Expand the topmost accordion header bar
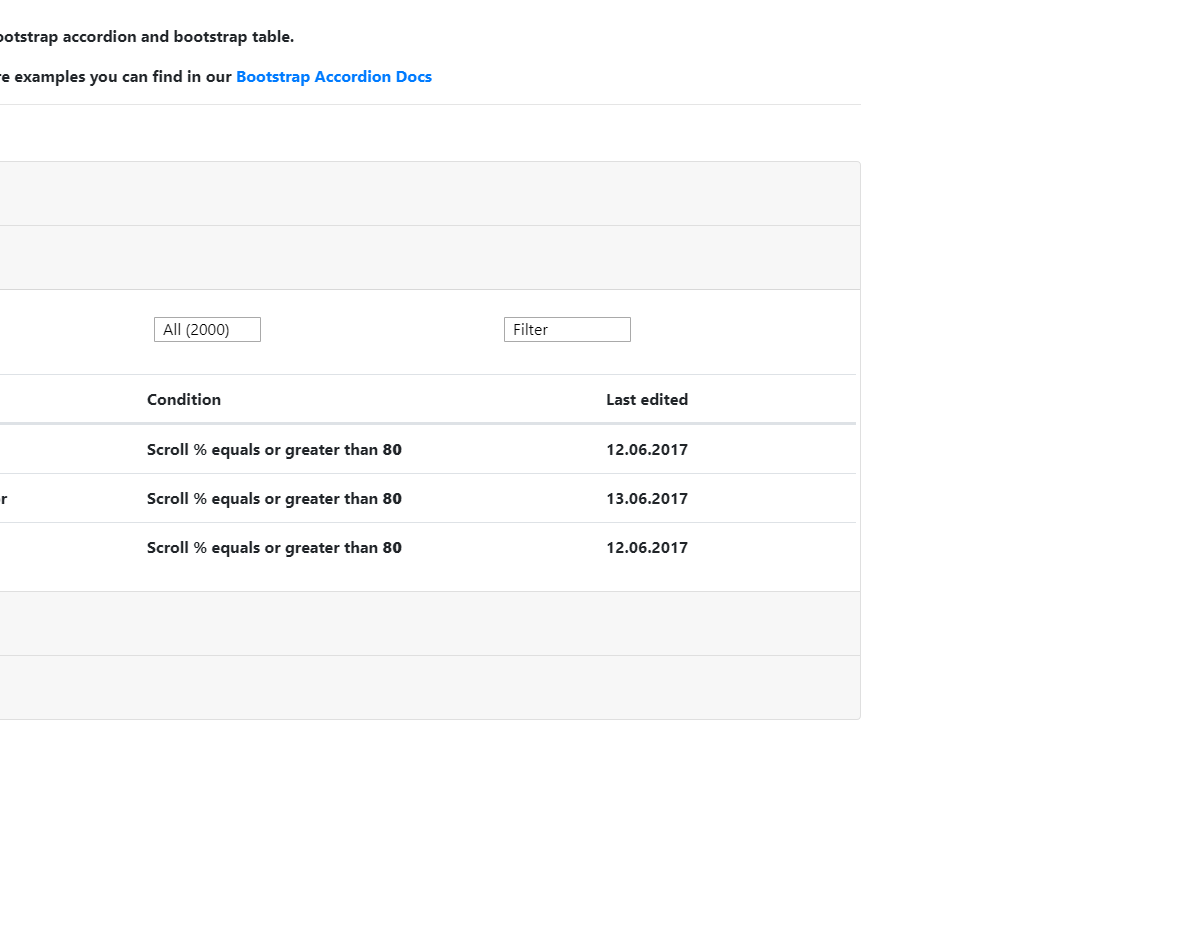1200x952 pixels. [428, 194]
